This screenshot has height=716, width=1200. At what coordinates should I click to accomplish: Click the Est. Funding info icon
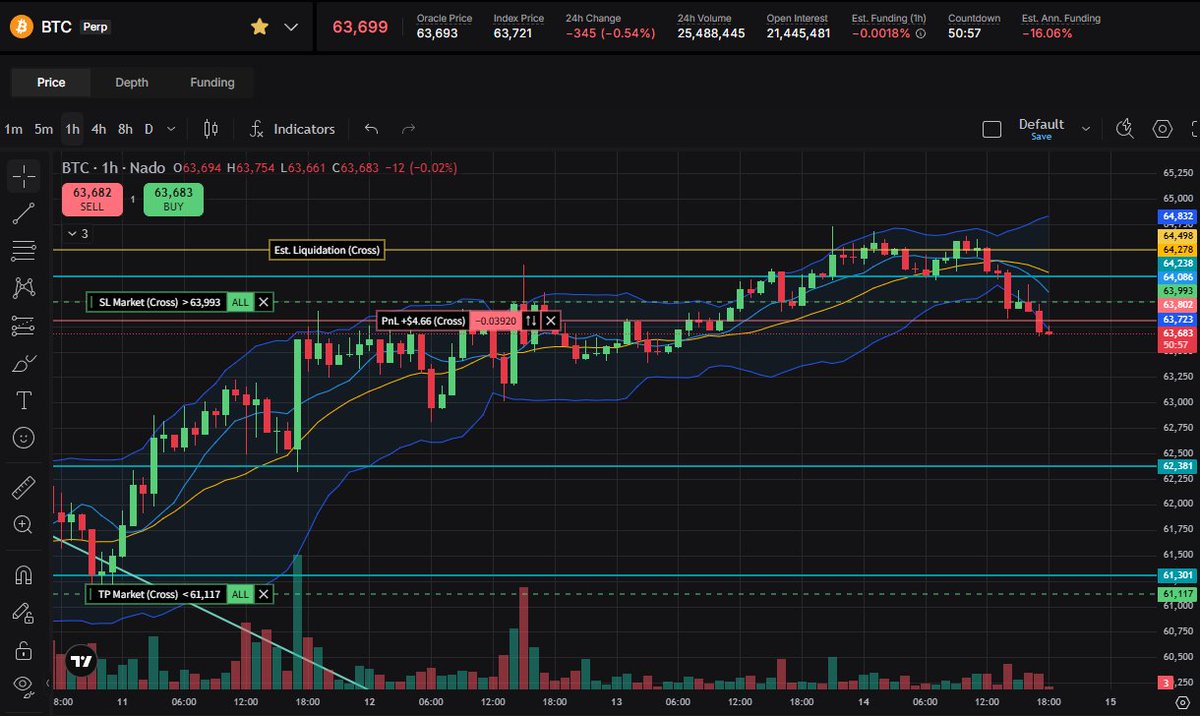[920, 33]
